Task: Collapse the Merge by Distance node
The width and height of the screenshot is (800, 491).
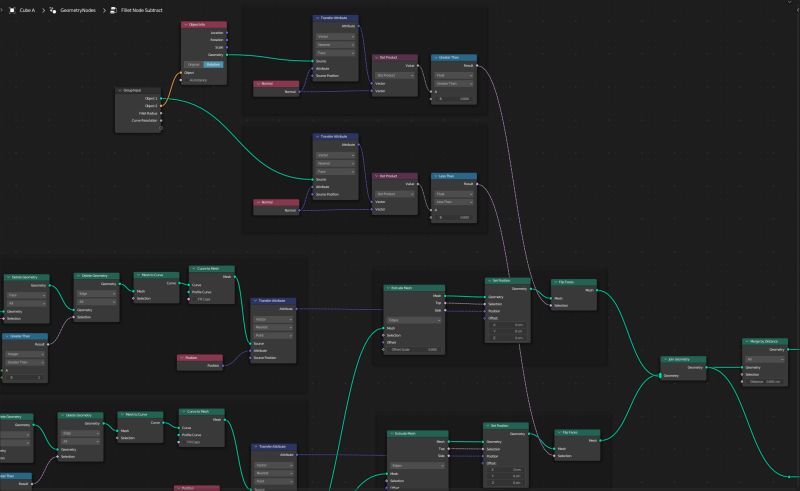Action: point(746,341)
